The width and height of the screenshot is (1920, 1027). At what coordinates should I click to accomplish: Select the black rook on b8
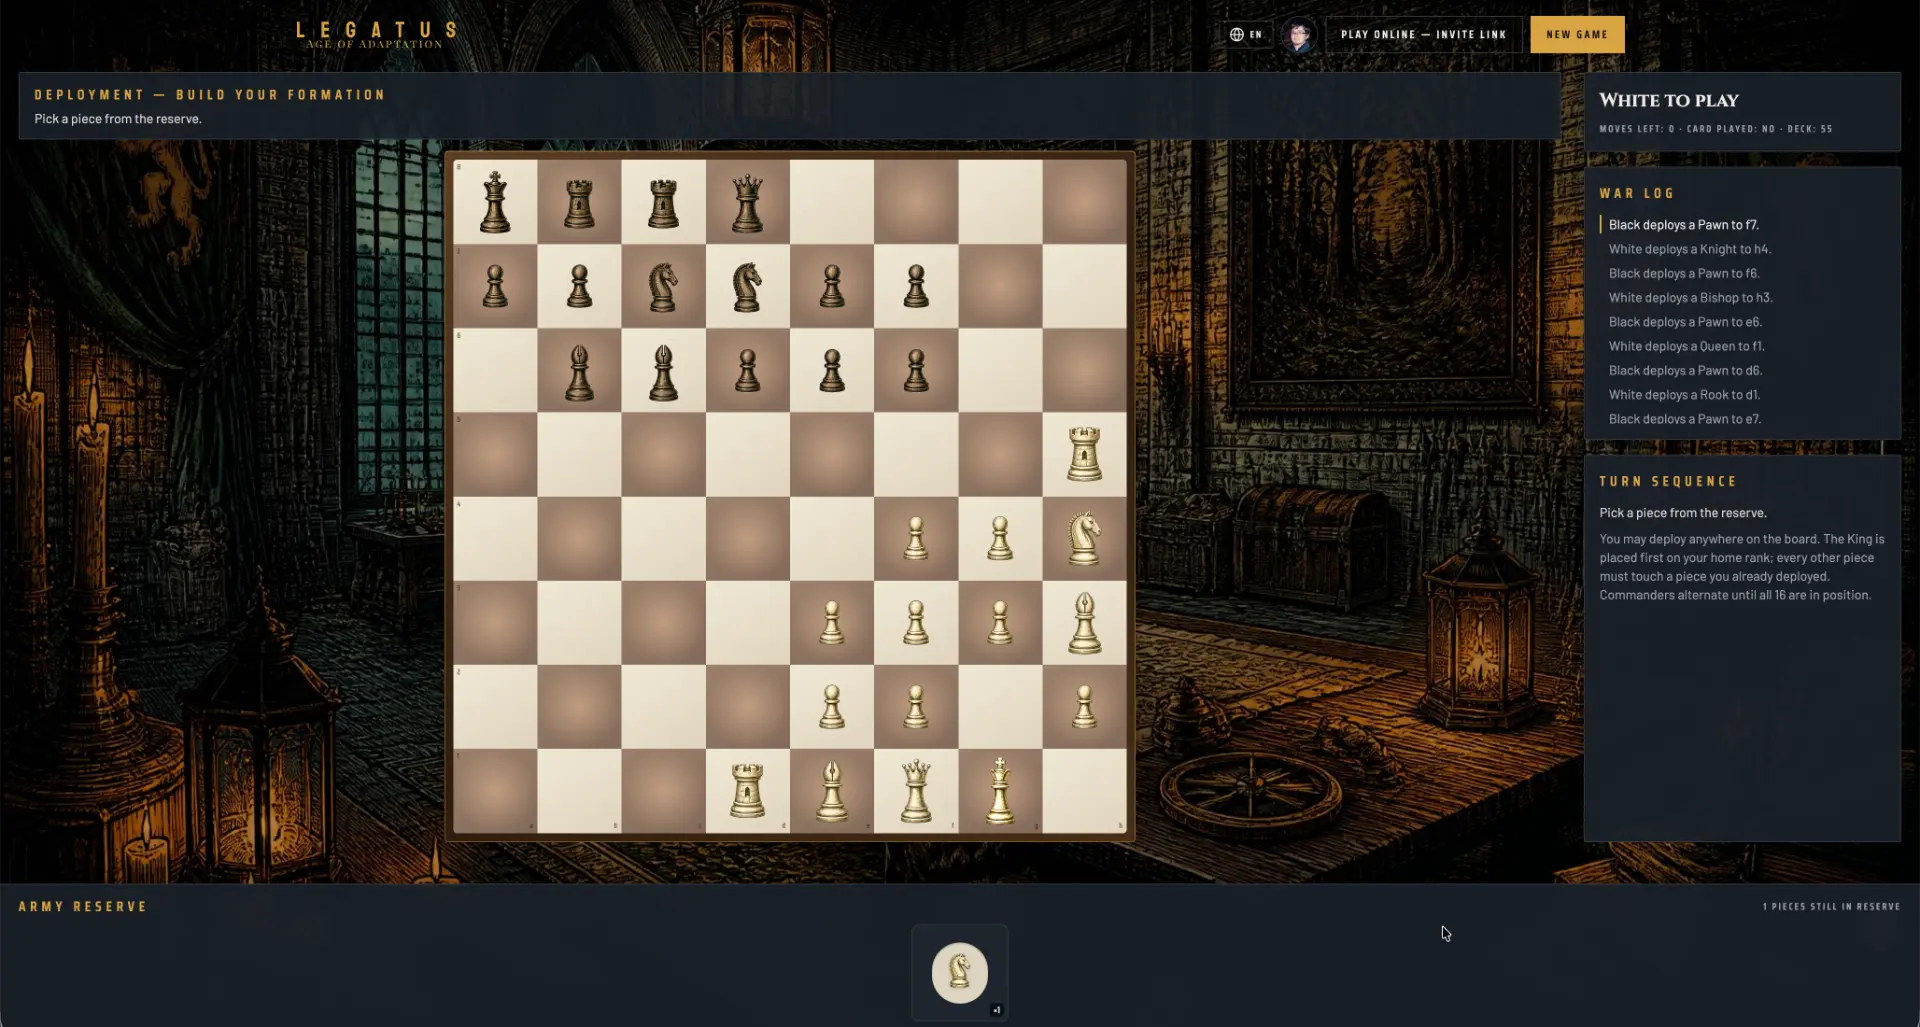pos(579,203)
